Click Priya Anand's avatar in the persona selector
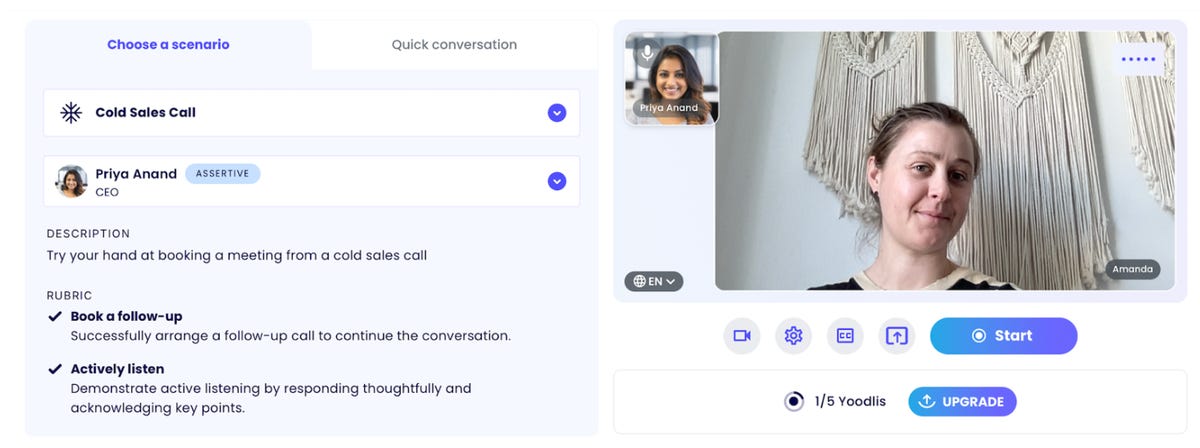 tap(72, 181)
